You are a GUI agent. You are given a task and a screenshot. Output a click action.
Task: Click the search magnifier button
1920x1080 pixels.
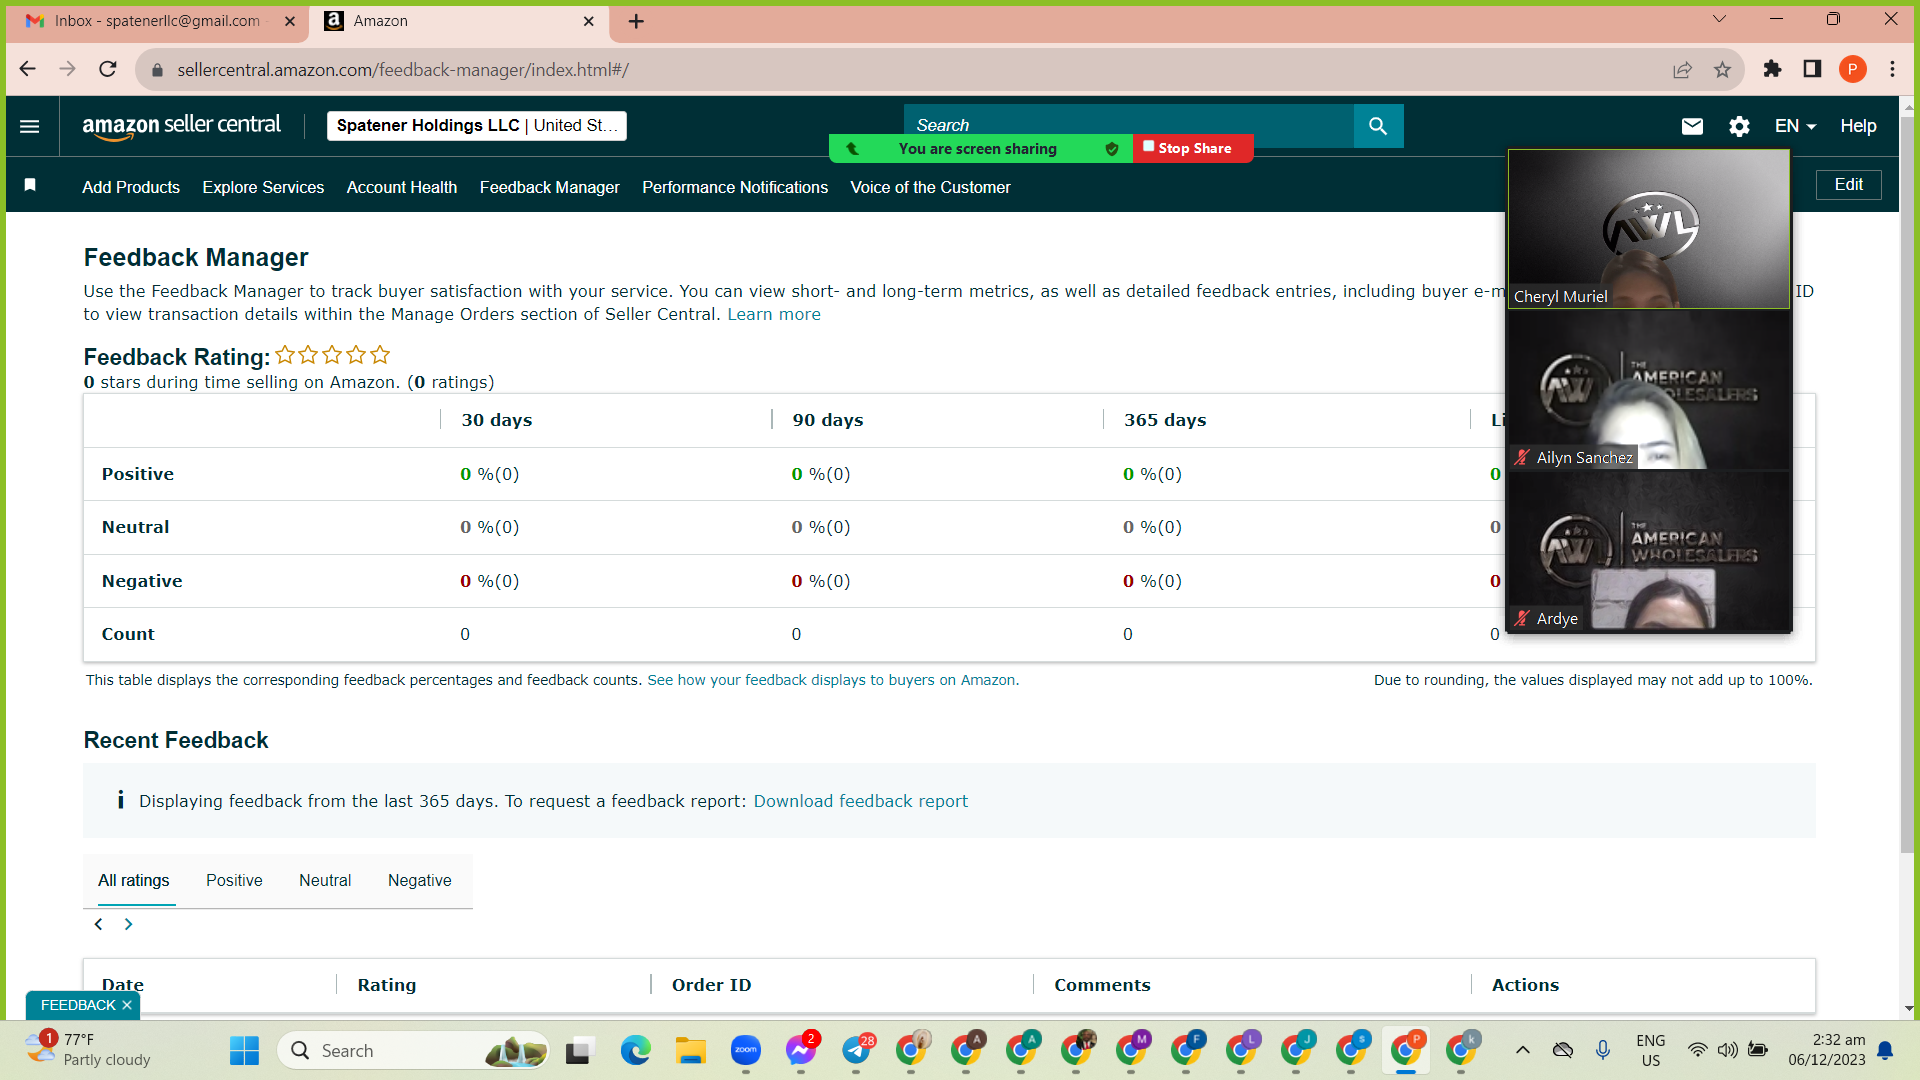click(x=1378, y=126)
